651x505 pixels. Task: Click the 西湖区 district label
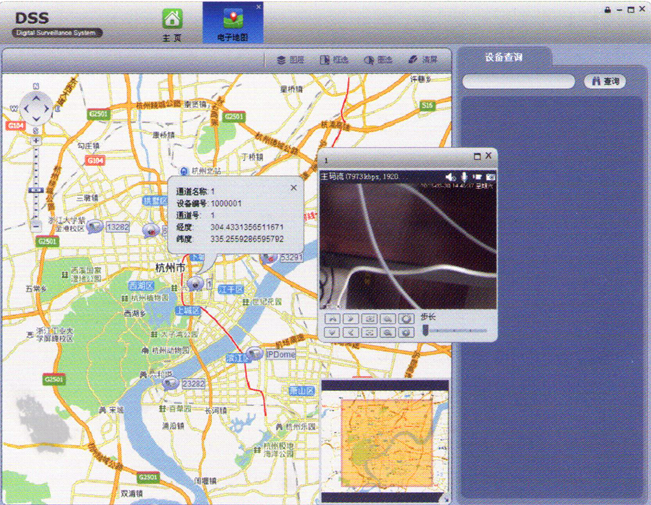click(x=141, y=286)
